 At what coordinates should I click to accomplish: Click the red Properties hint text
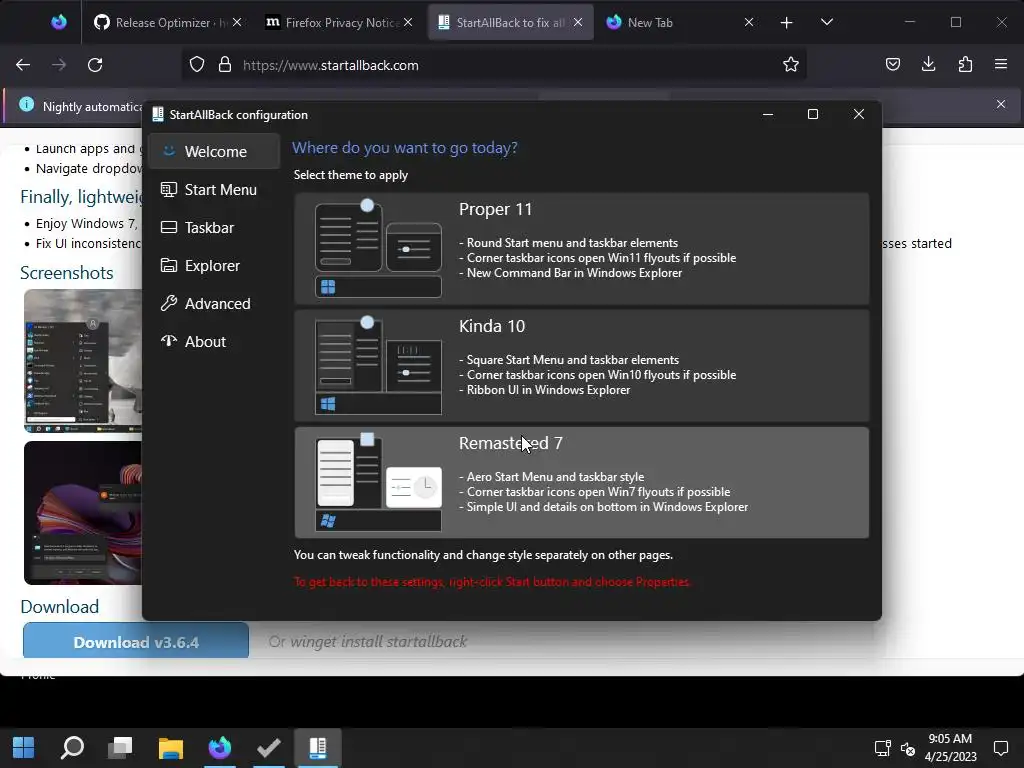tap(492, 581)
